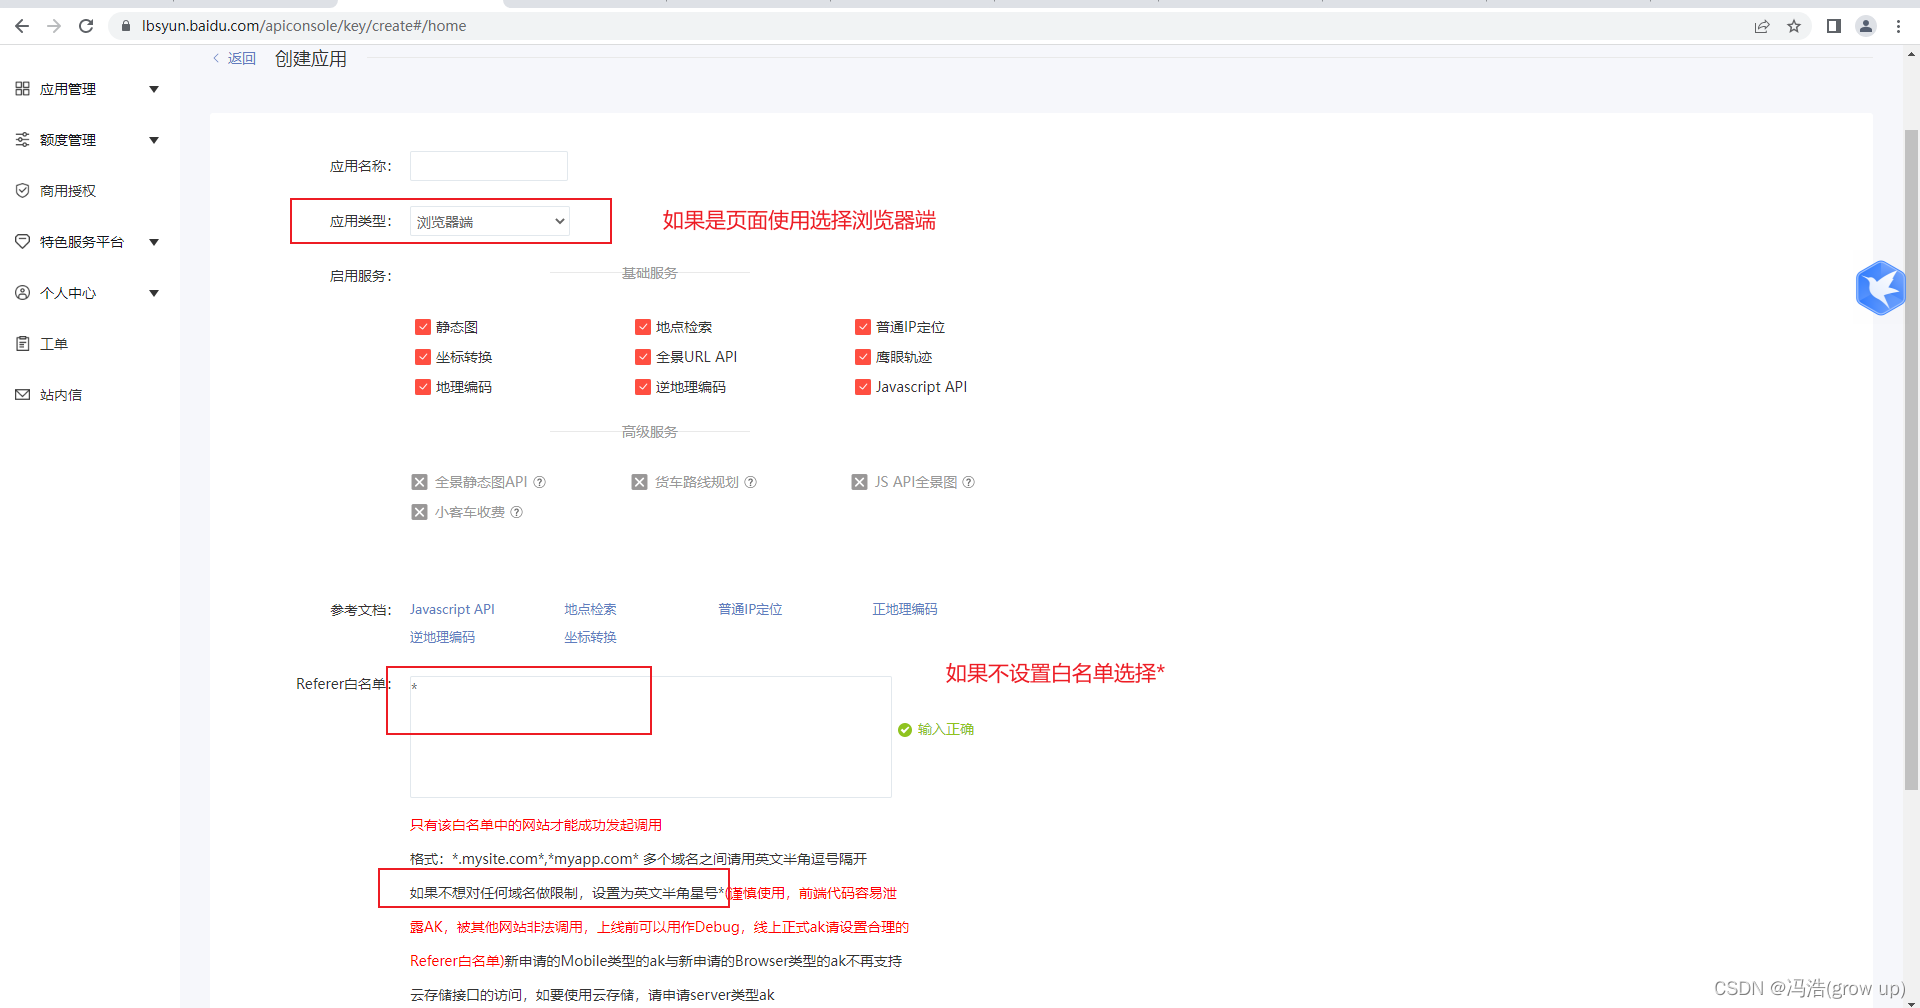
Task: Expand 个人中心 menu arrow
Action: tap(154, 293)
